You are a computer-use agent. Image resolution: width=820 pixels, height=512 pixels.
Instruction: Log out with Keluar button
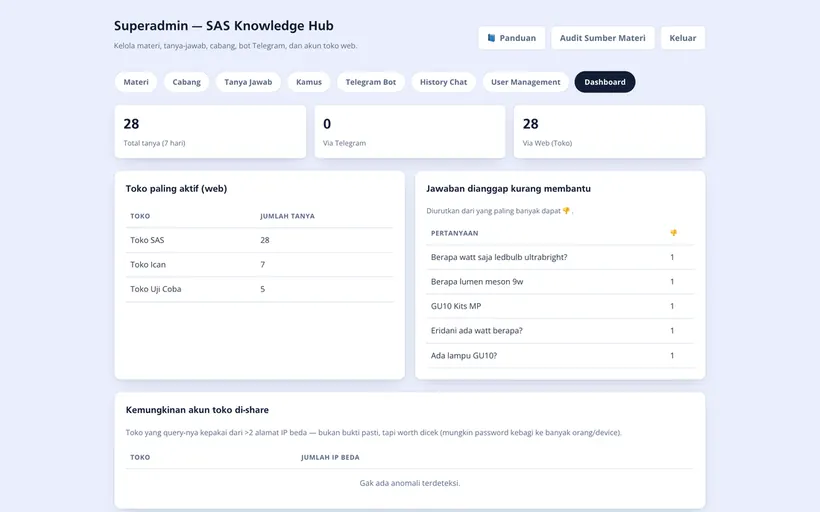click(x=682, y=38)
